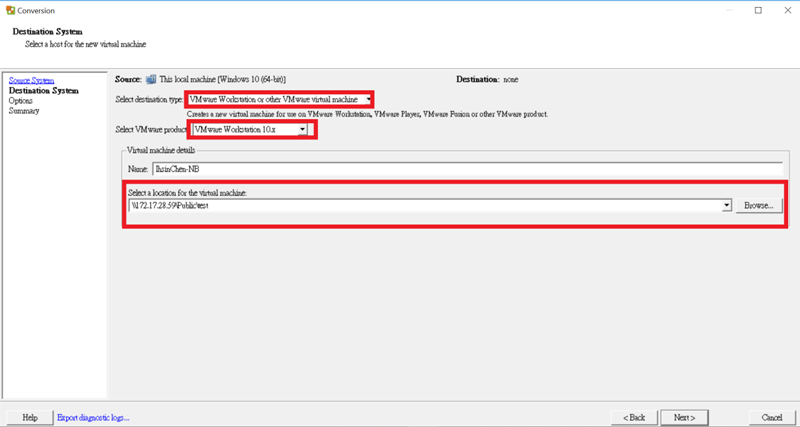Image resolution: width=800 pixels, height=427 pixels.
Task: Click the Conversion app icon in title bar
Action: [x=10, y=10]
